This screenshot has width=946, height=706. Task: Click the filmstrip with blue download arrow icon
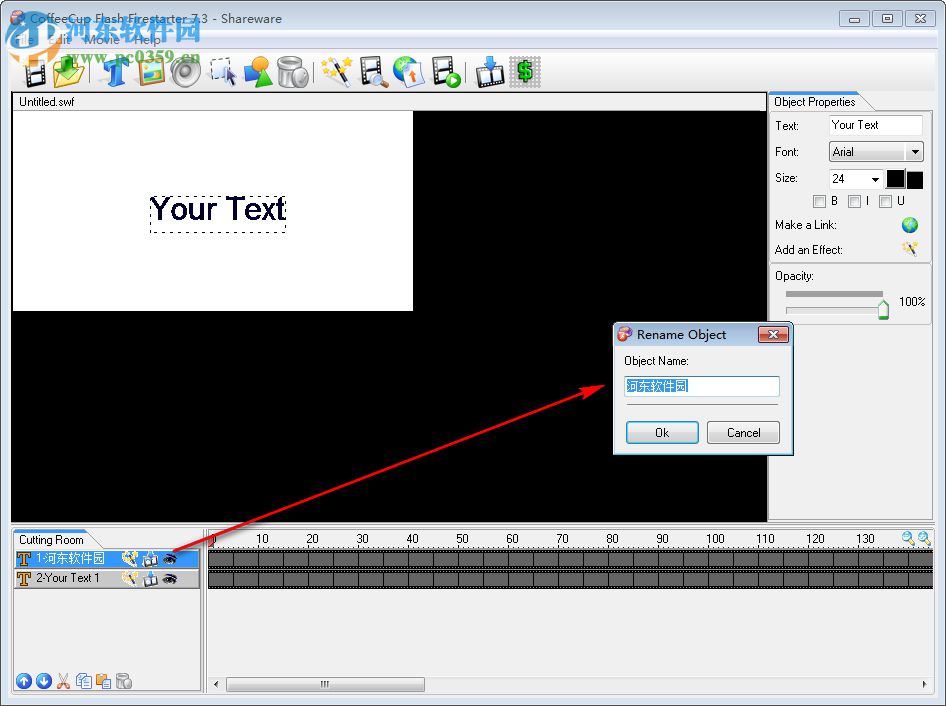489,72
